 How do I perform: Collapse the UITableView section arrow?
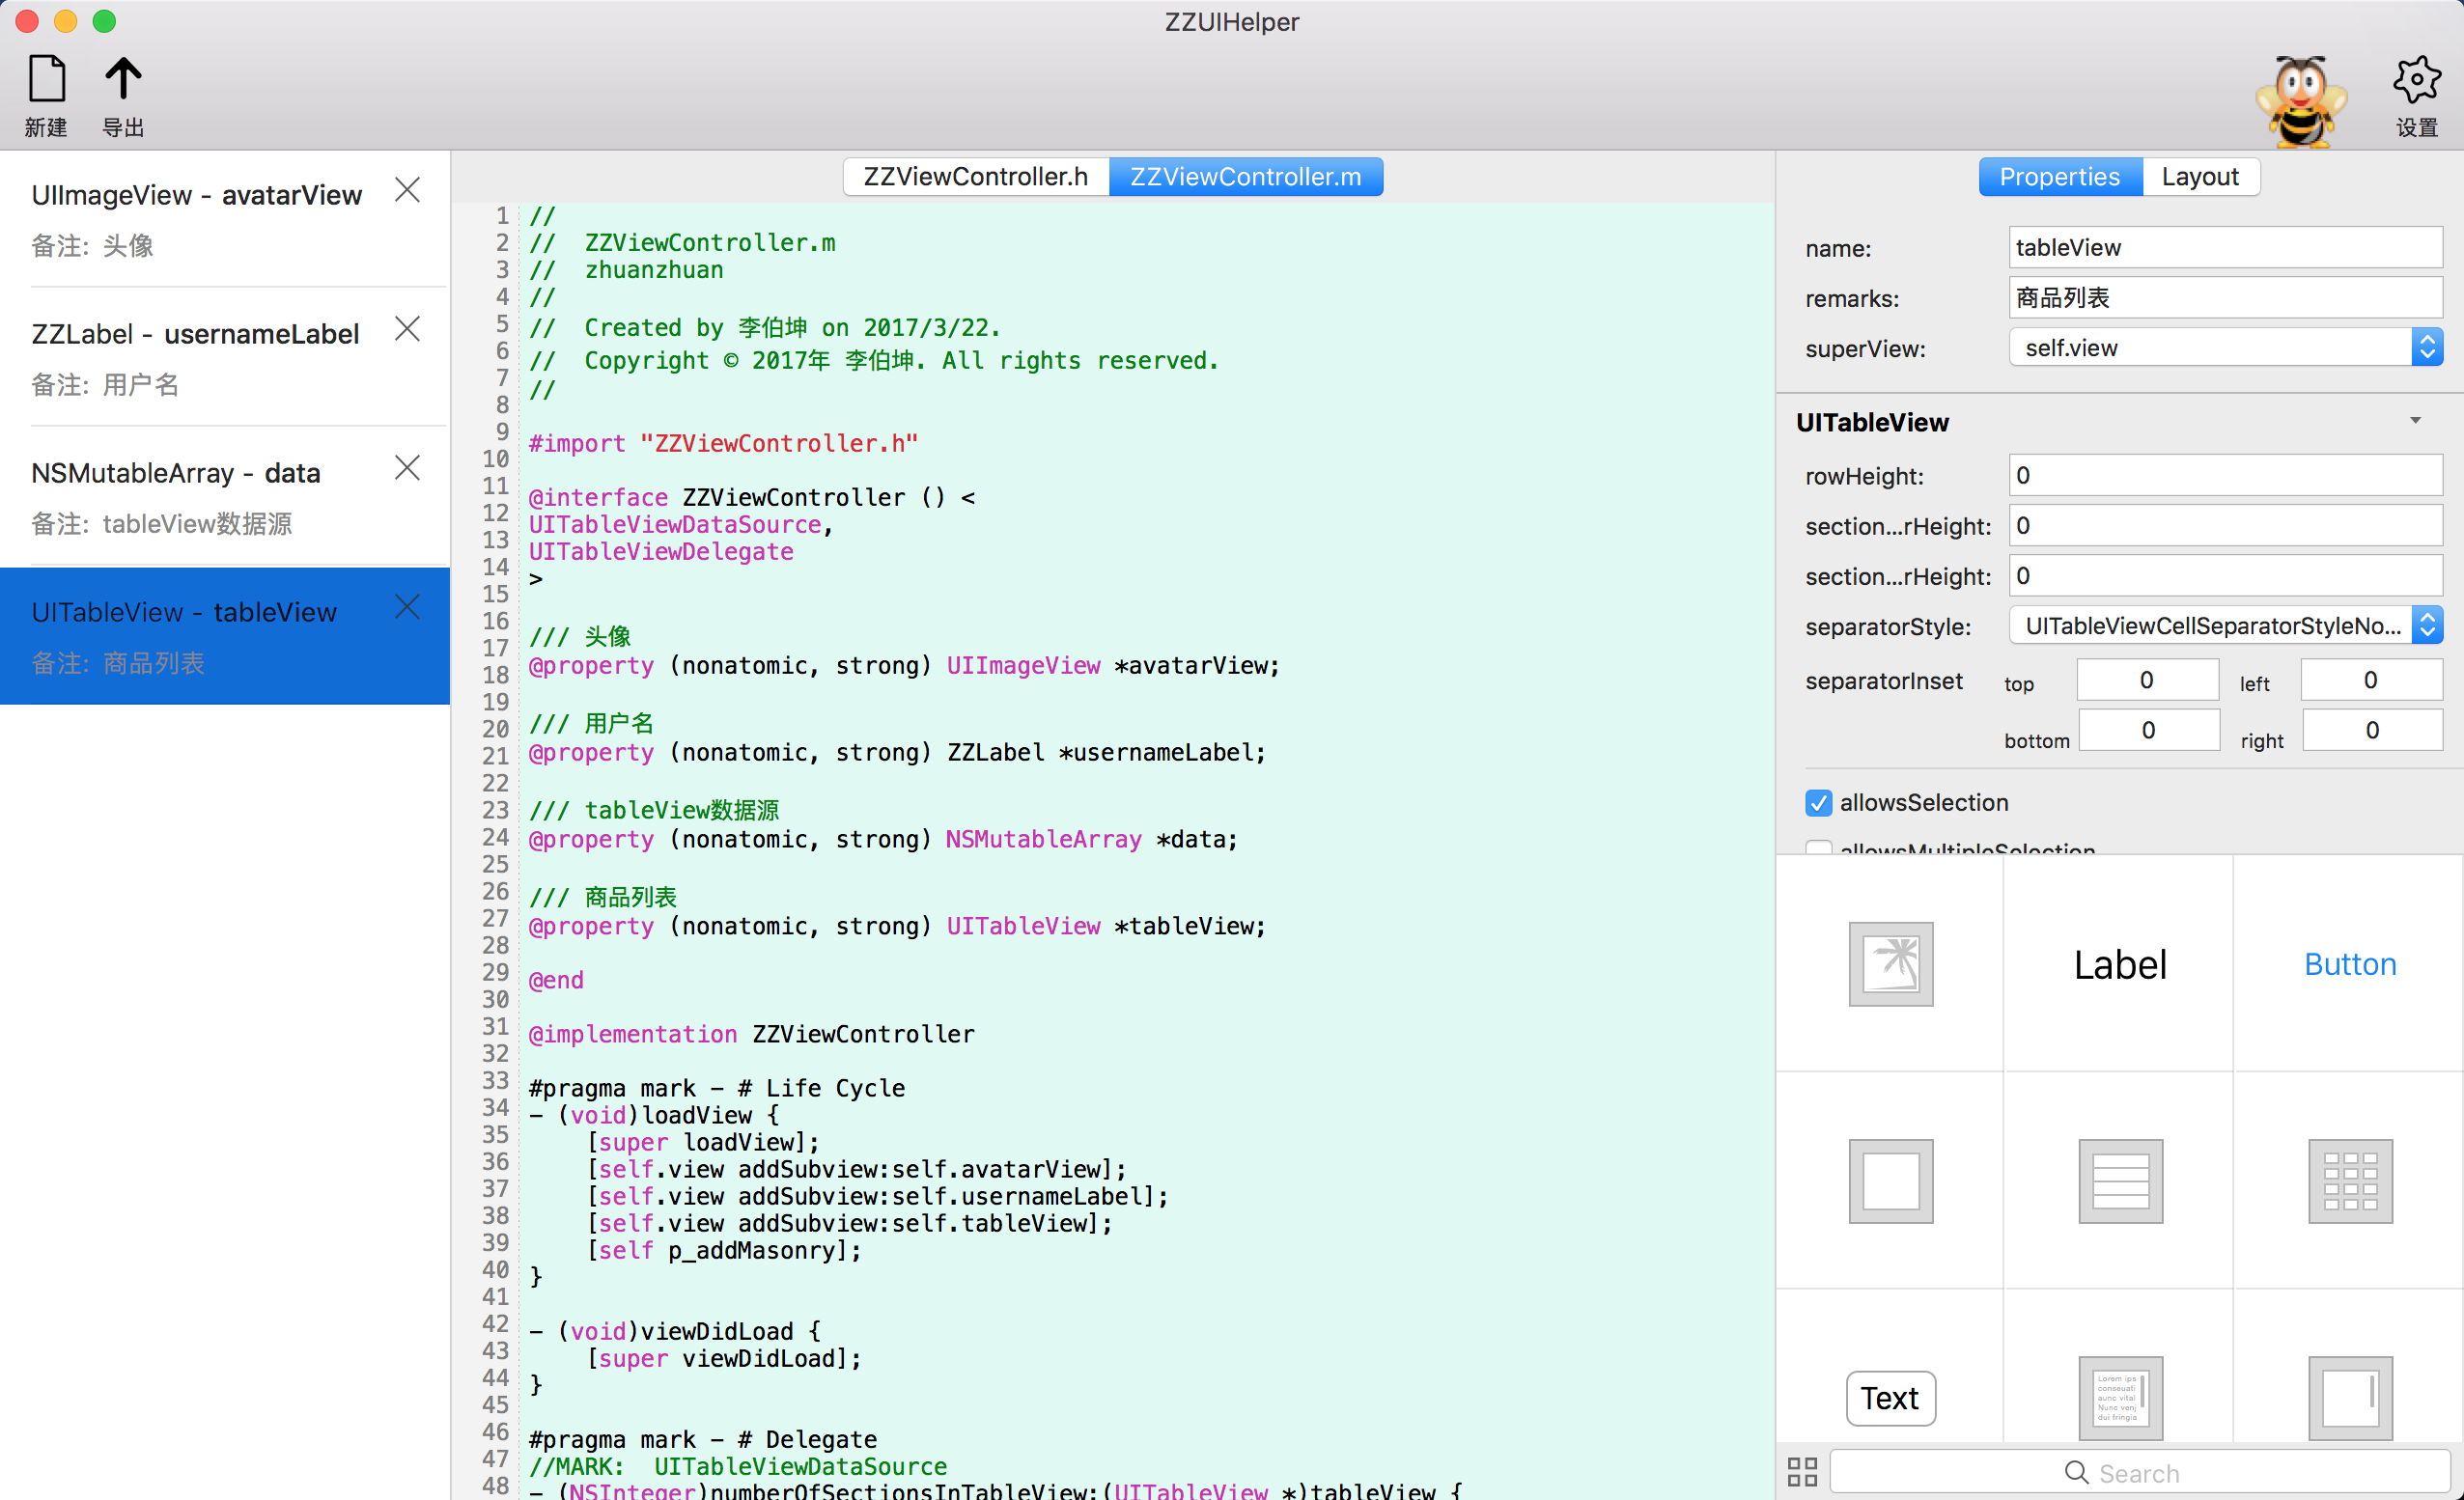(2415, 421)
